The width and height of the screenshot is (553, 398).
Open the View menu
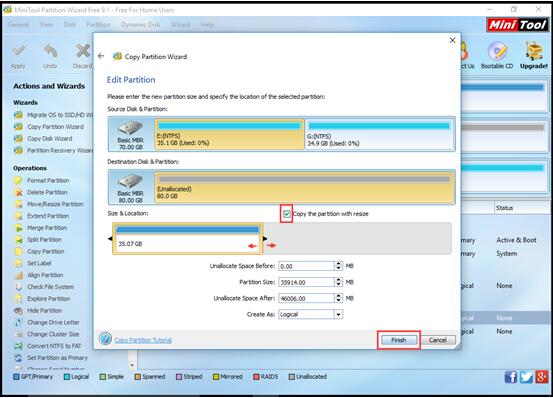(46, 24)
